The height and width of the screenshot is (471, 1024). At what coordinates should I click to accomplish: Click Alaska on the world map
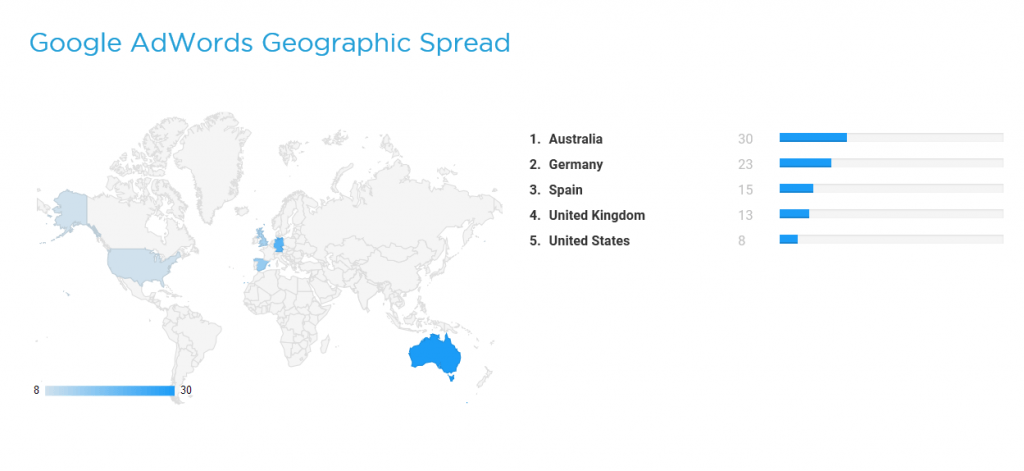[69, 209]
